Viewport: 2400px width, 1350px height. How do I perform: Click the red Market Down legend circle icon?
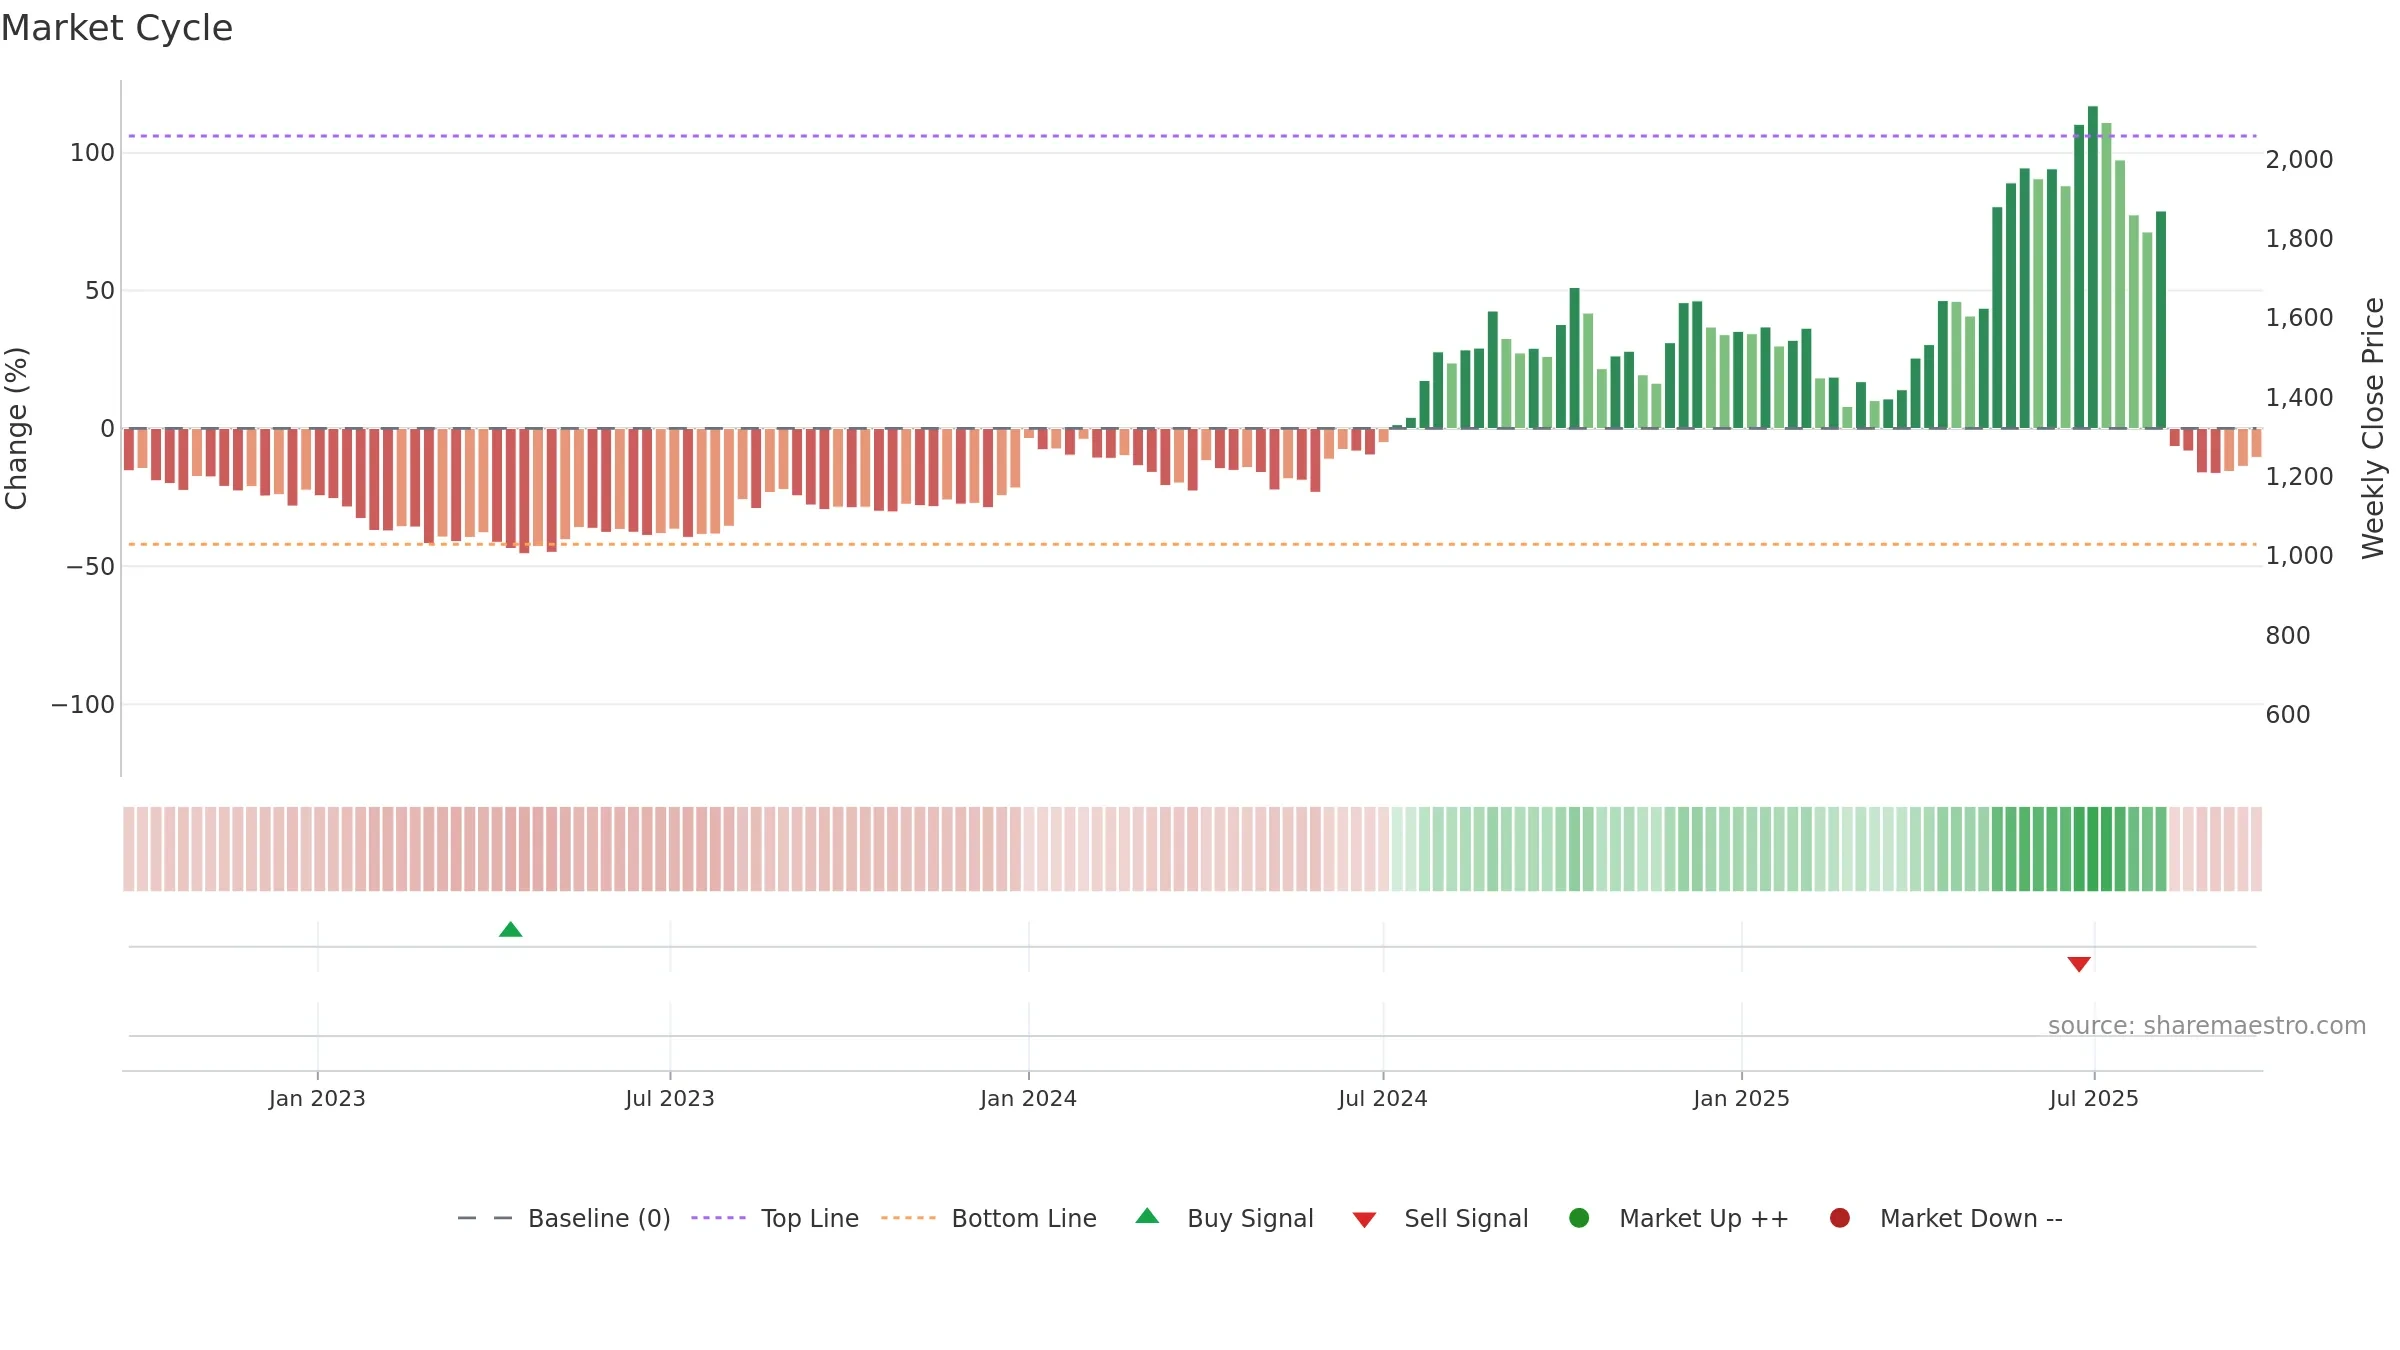coord(1839,1218)
